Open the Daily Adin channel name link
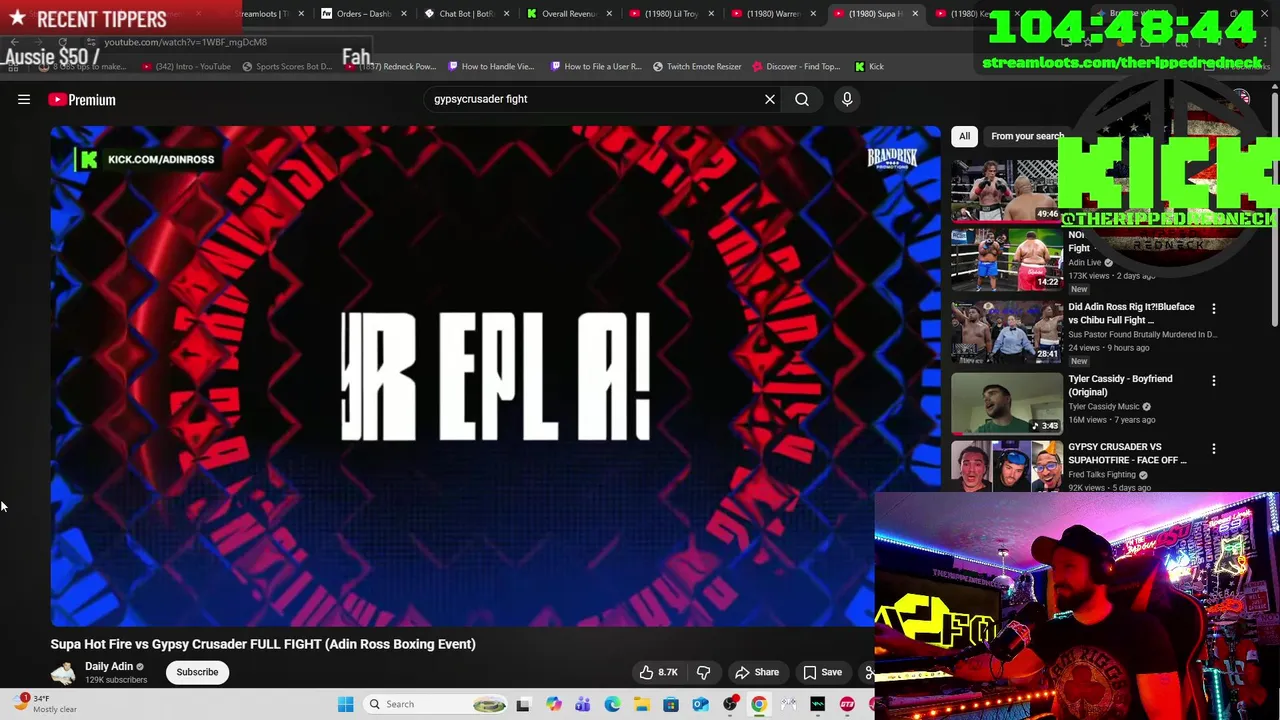 109,667
